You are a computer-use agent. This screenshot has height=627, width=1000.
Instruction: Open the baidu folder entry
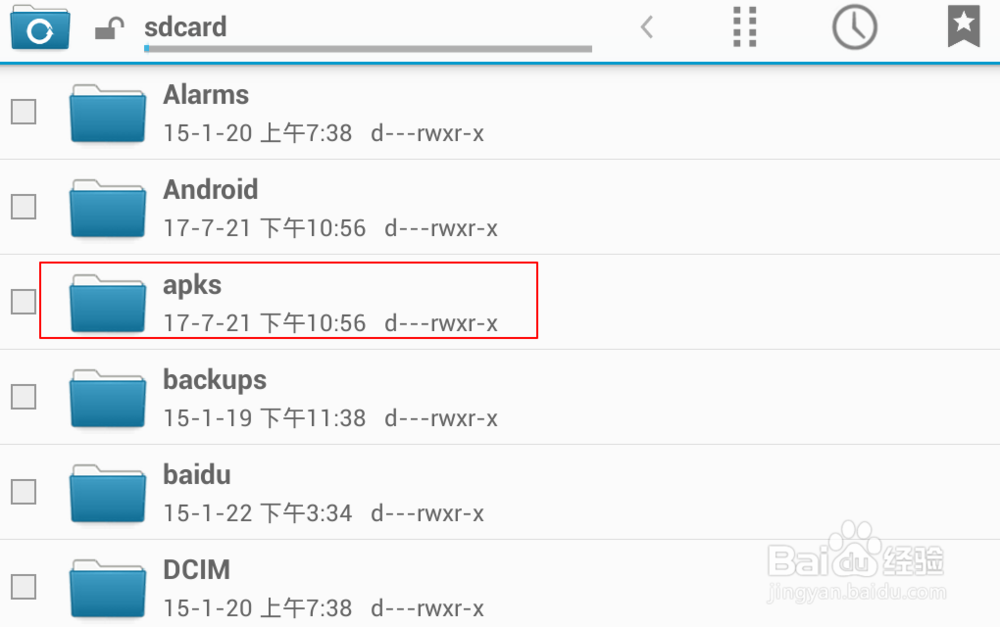[500, 492]
